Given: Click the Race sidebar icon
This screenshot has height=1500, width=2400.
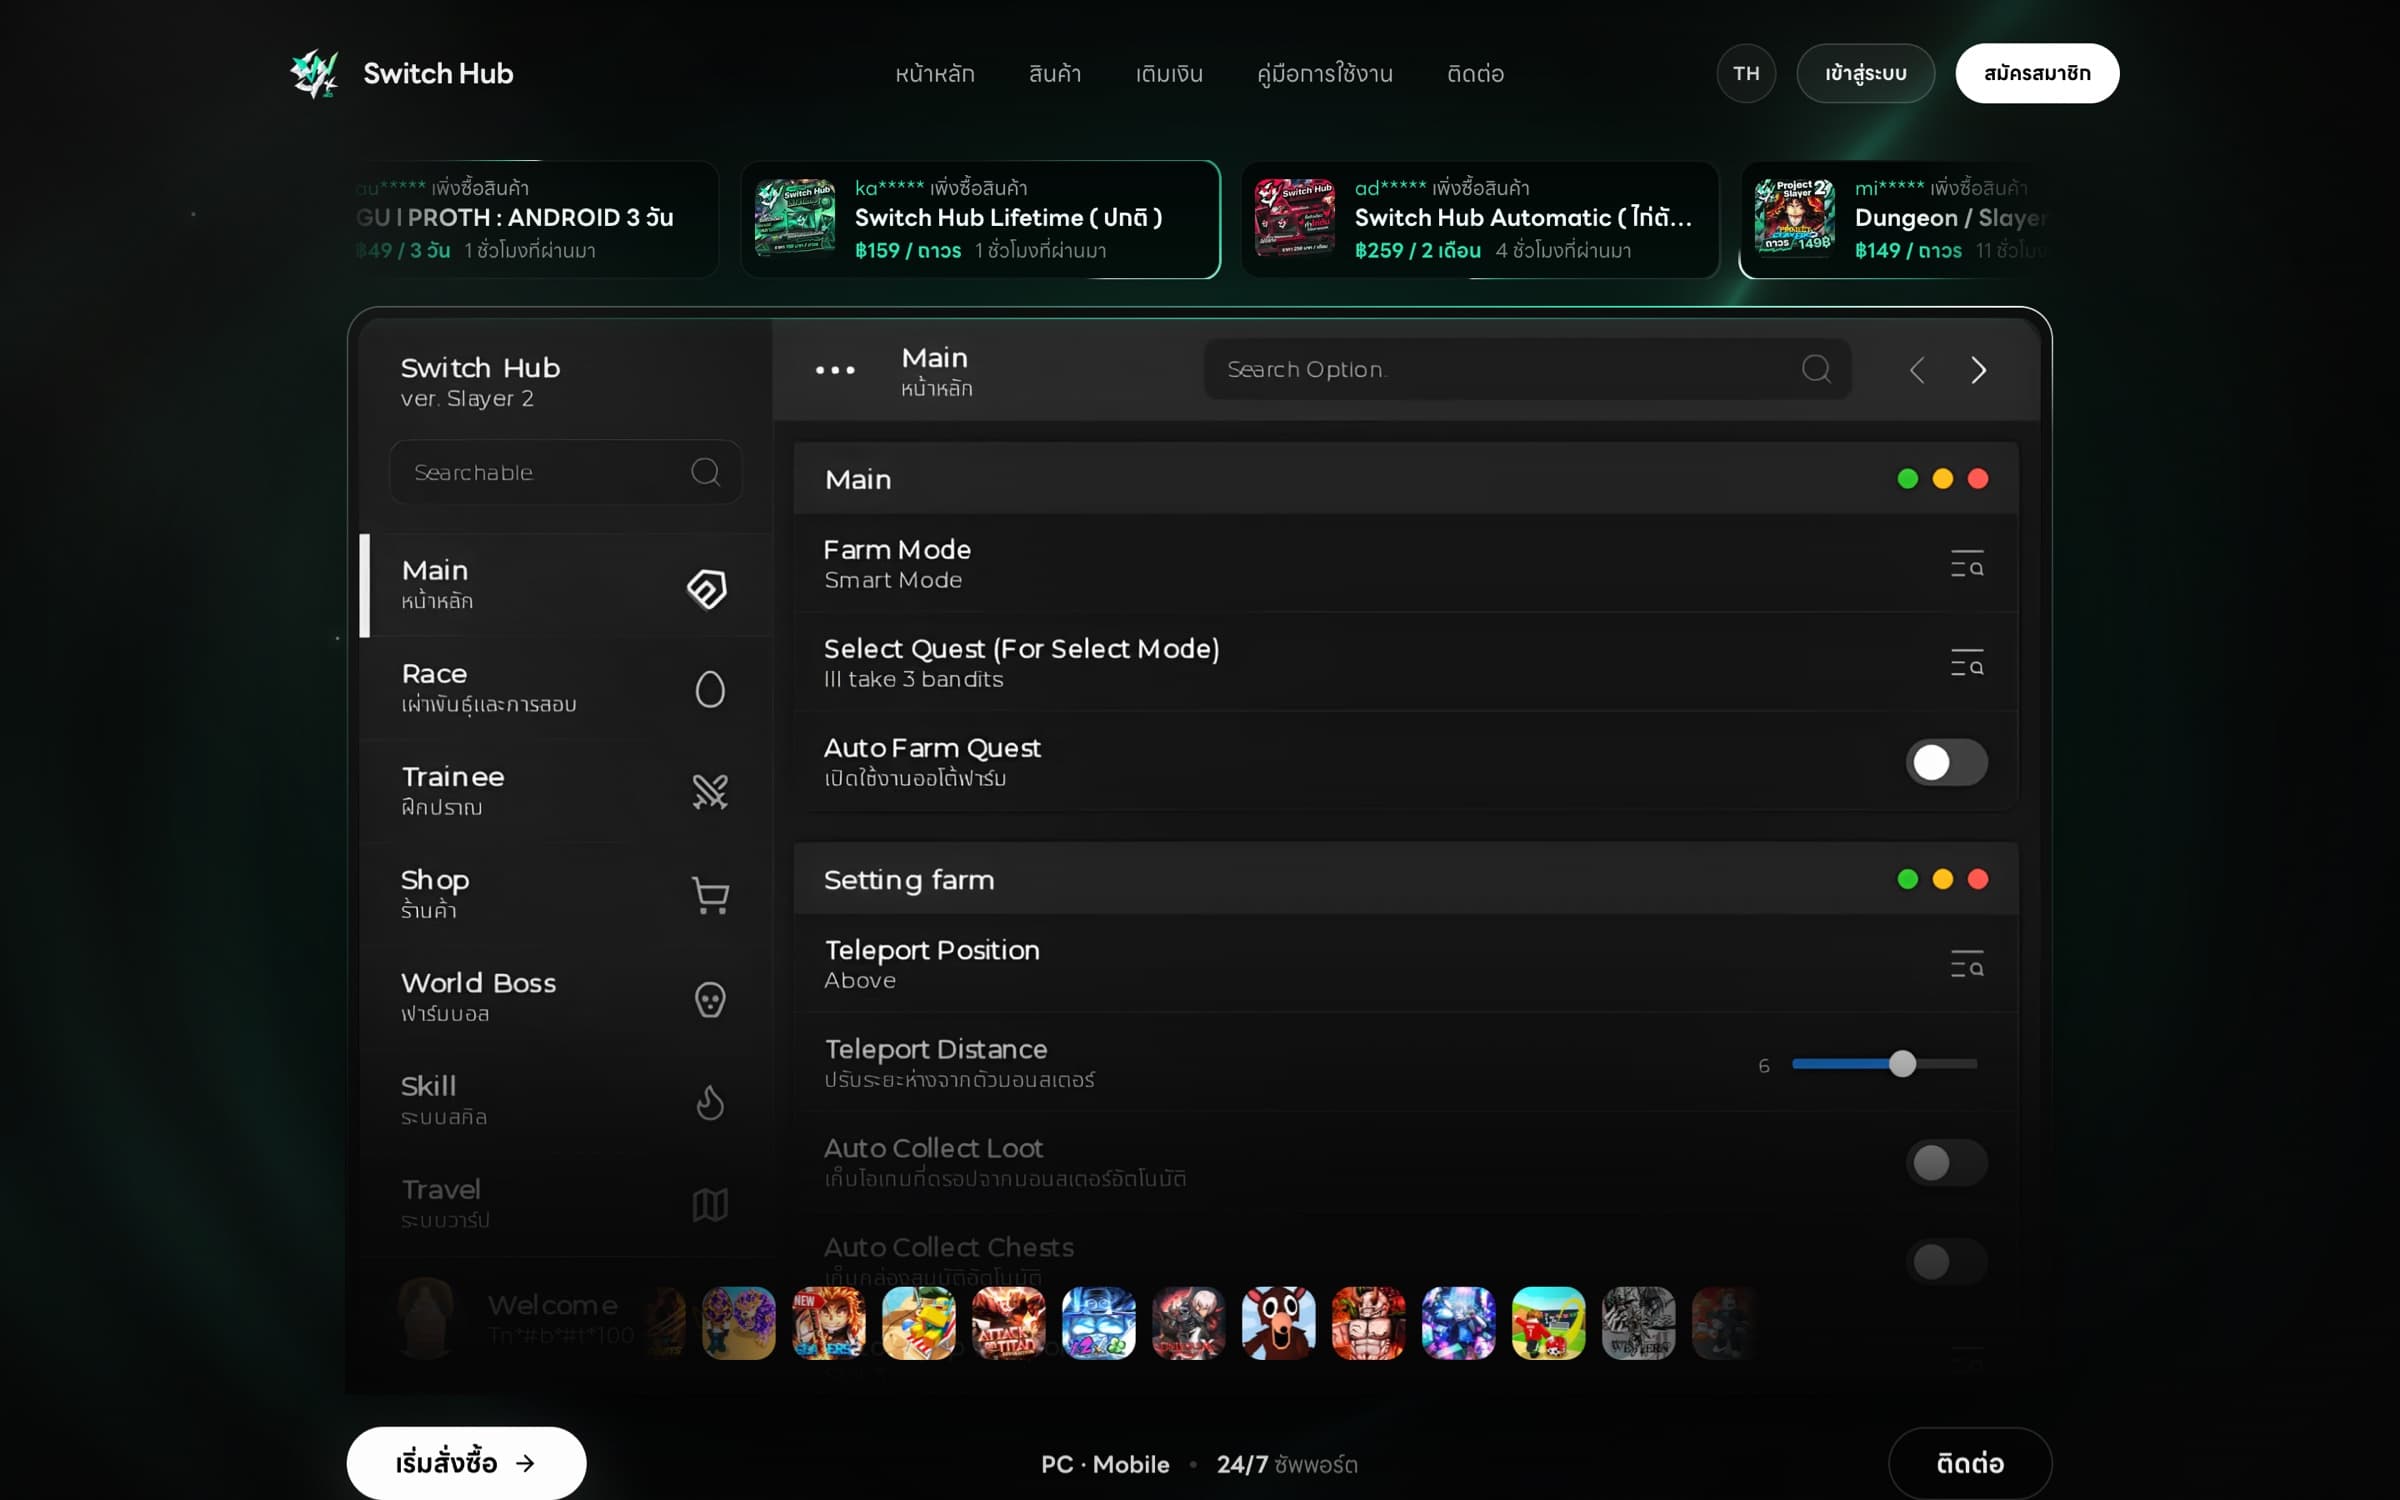Looking at the screenshot, I should click(710, 689).
